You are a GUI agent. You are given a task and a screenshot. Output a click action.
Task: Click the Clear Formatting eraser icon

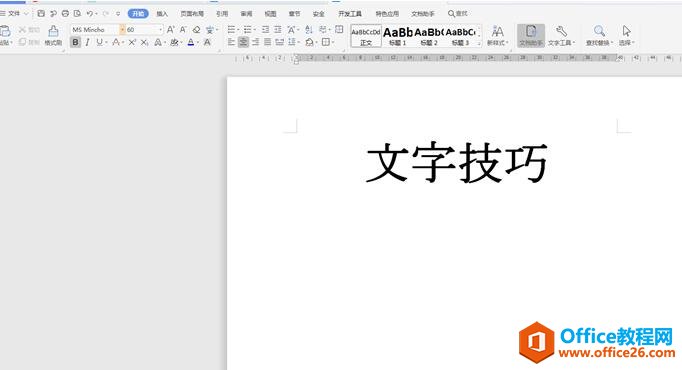(197, 29)
